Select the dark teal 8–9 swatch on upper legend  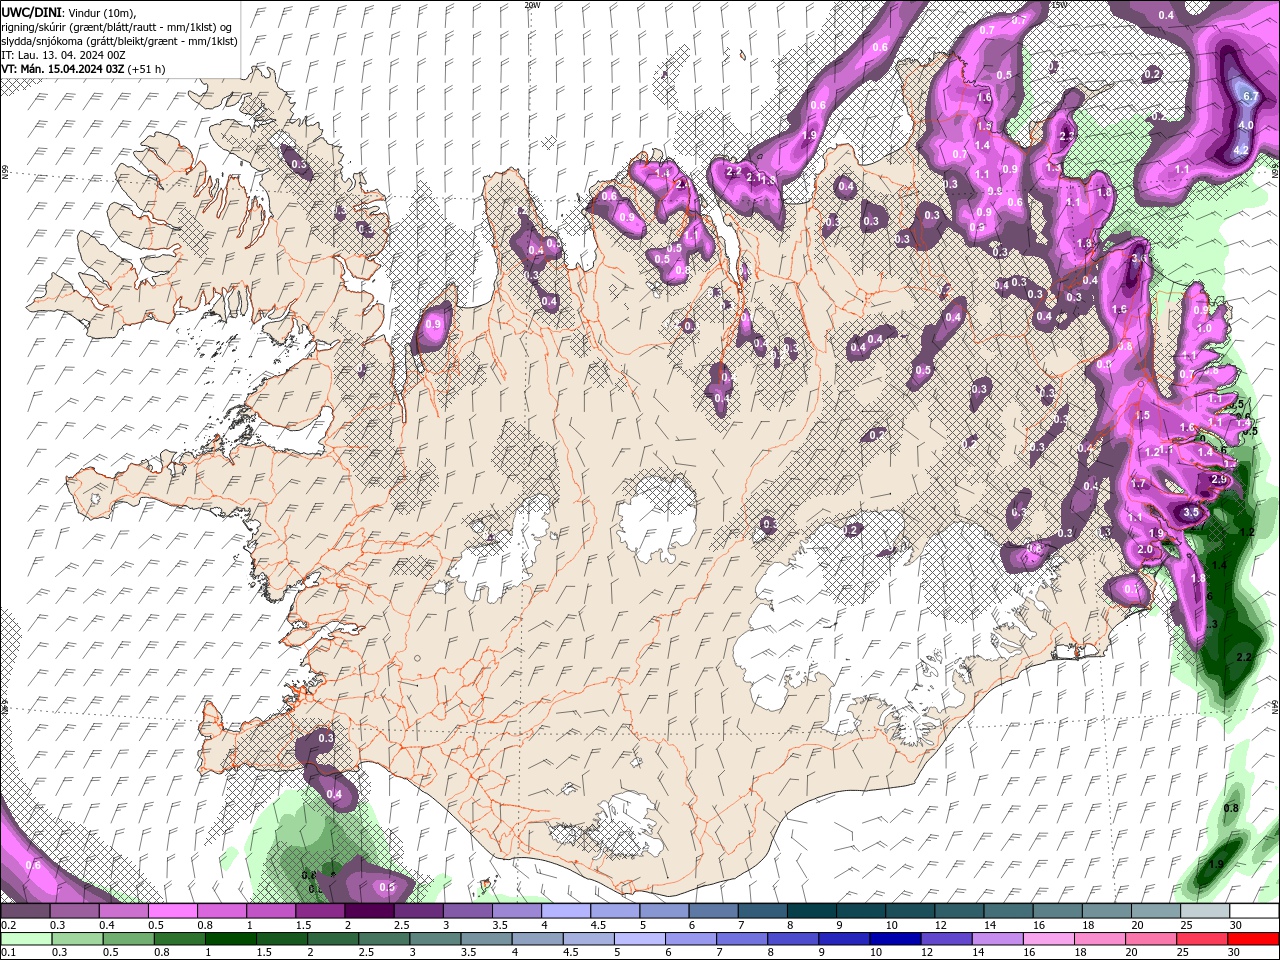click(x=810, y=911)
